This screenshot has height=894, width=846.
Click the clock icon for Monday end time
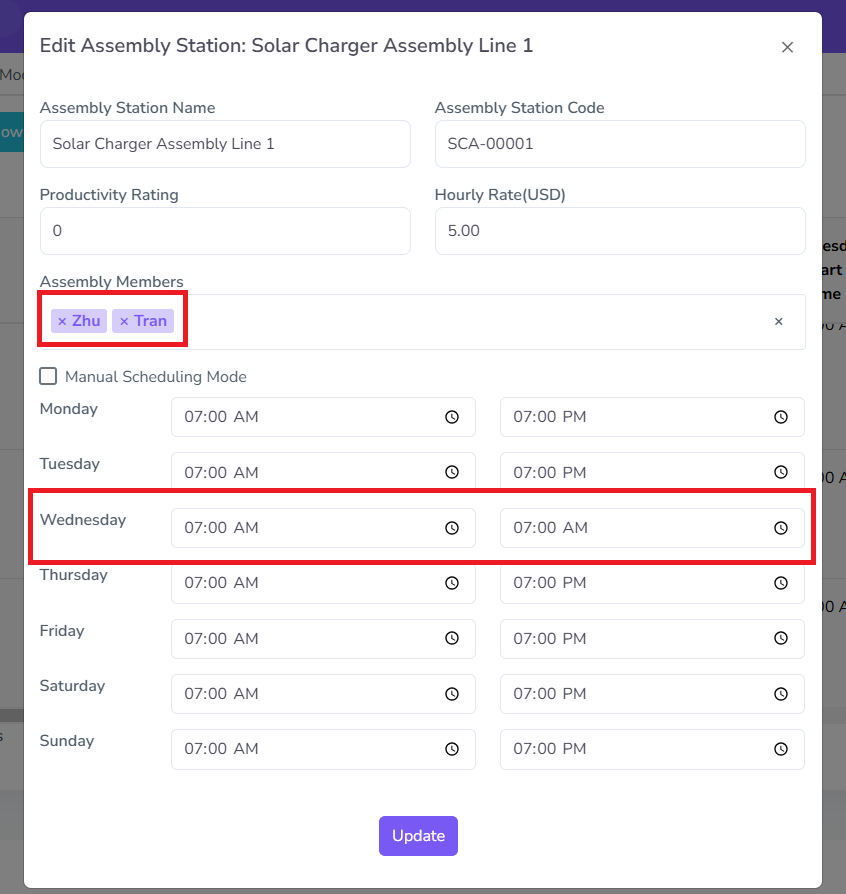click(x=781, y=417)
